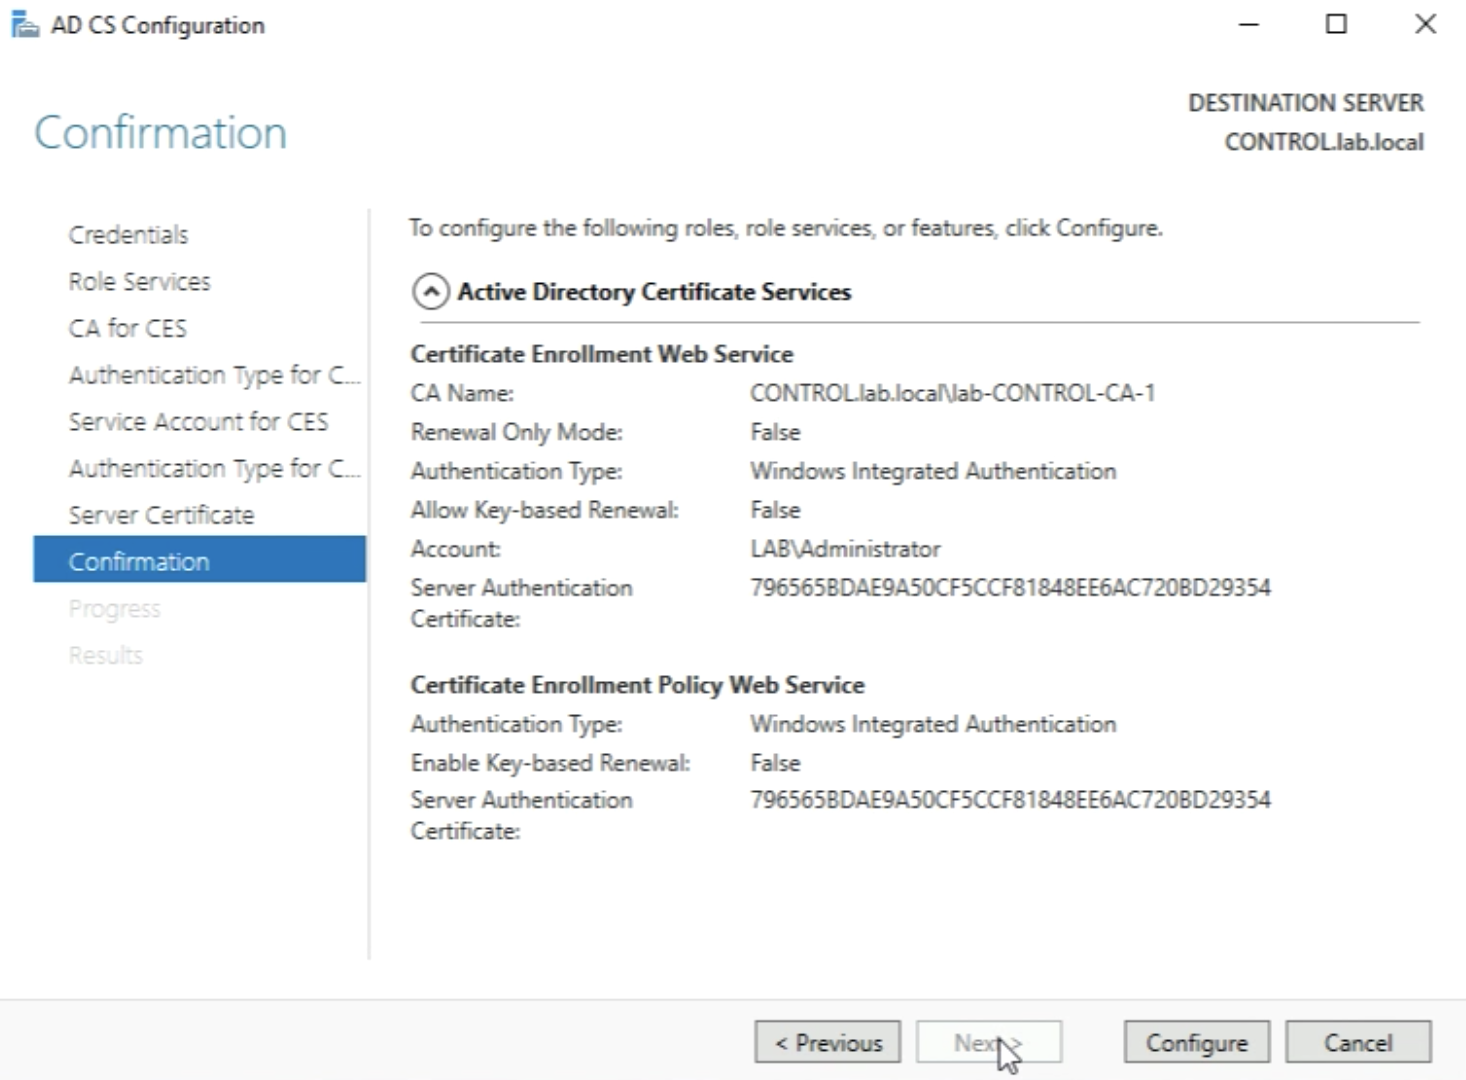Open Authentication Type step above Service Account
Viewport: 1466px width, 1080px height.
tap(213, 375)
